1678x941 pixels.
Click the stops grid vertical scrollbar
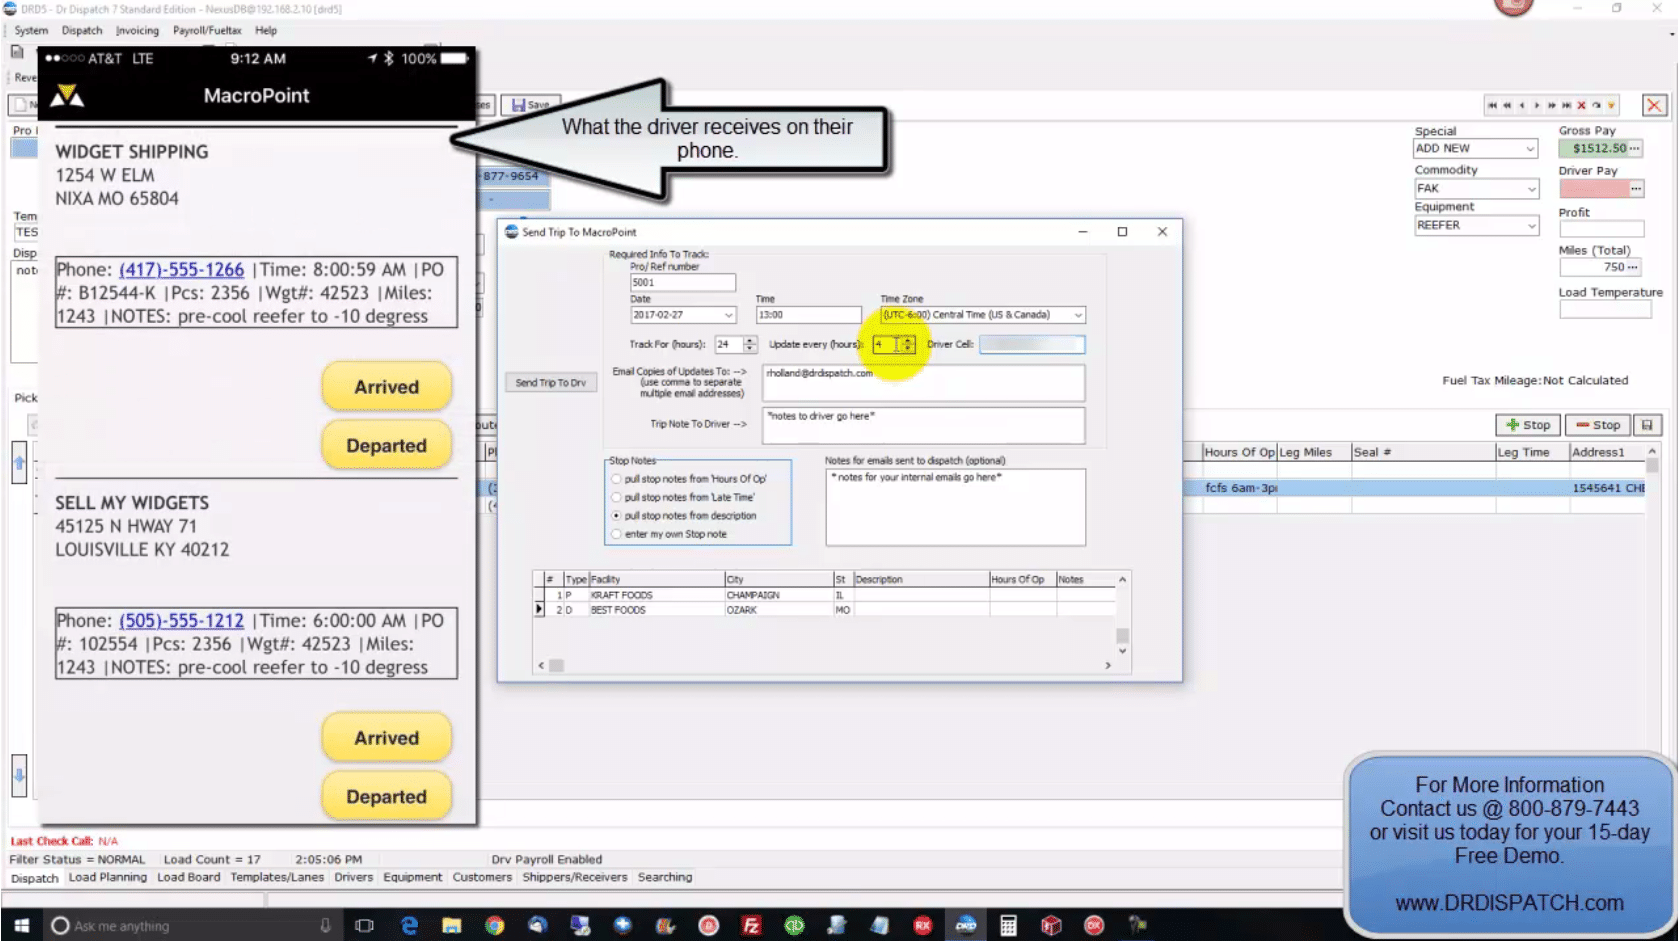coord(1122,616)
